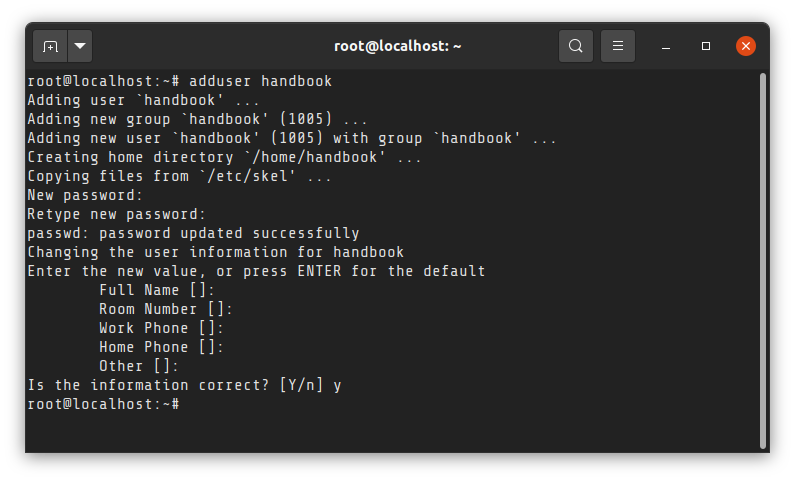
Task: Click the 'Room Number []:' line
Action: [166, 309]
